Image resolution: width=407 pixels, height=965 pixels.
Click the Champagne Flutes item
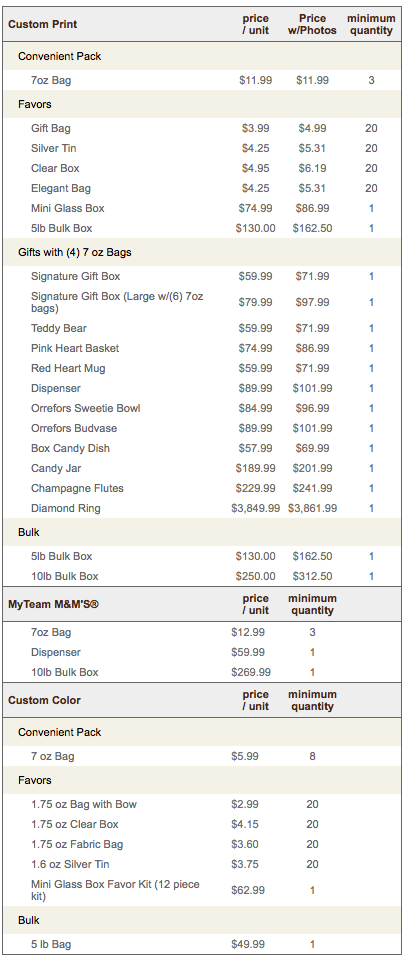(x=77, y=488)
